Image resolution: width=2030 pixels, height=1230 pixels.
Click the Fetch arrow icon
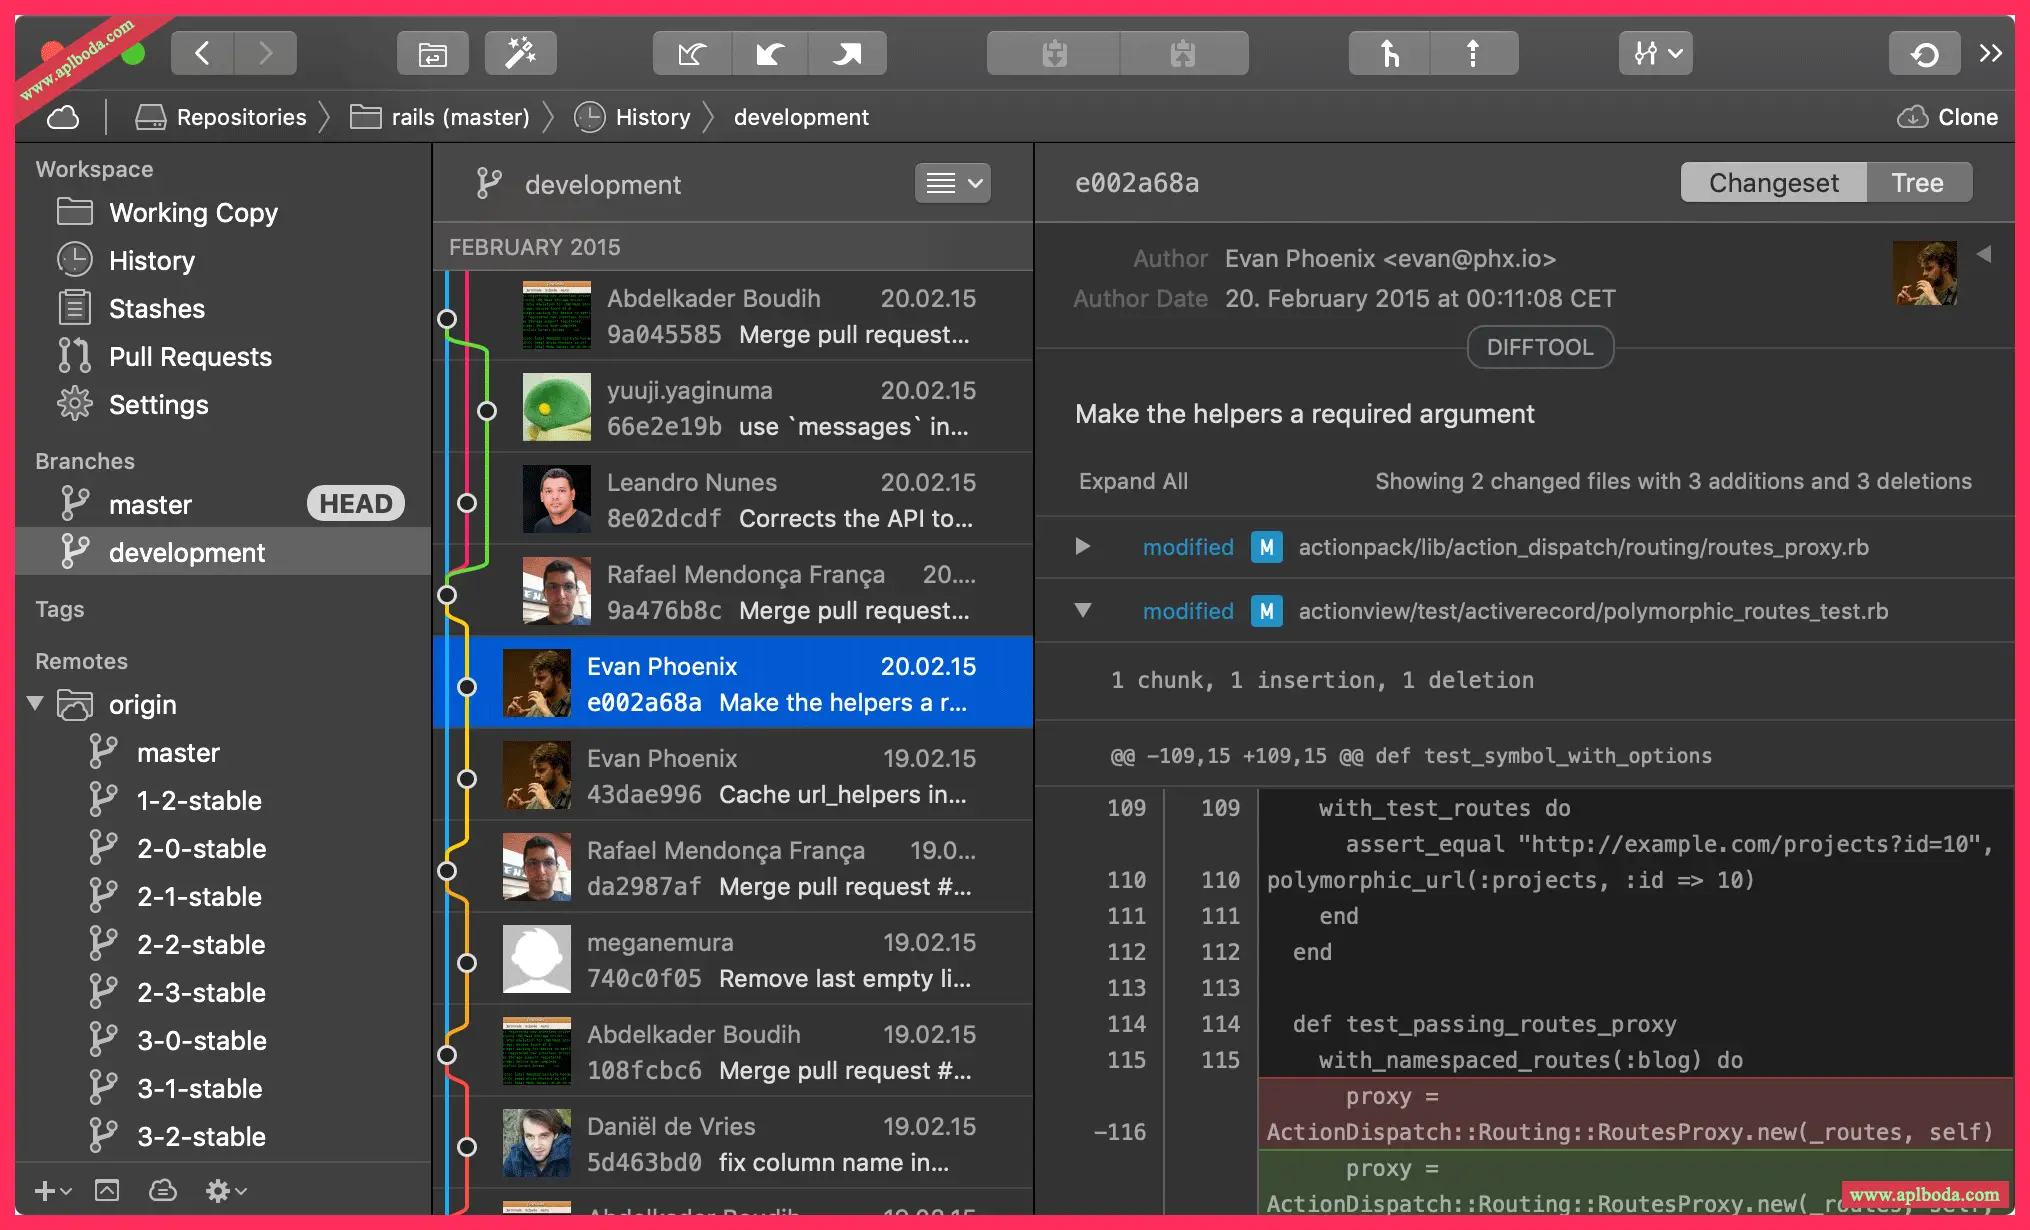click(x=692, y=54)
